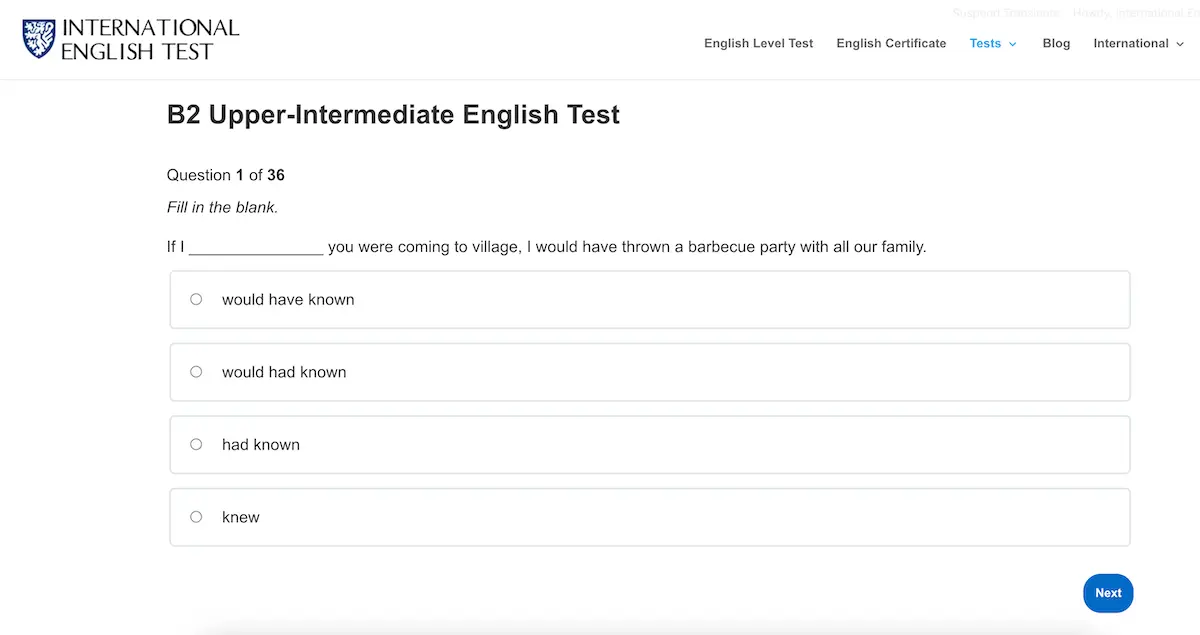Click the Suspend Transients link
The width and height of the screenshot is (1200, 635).
point(1005,12)
